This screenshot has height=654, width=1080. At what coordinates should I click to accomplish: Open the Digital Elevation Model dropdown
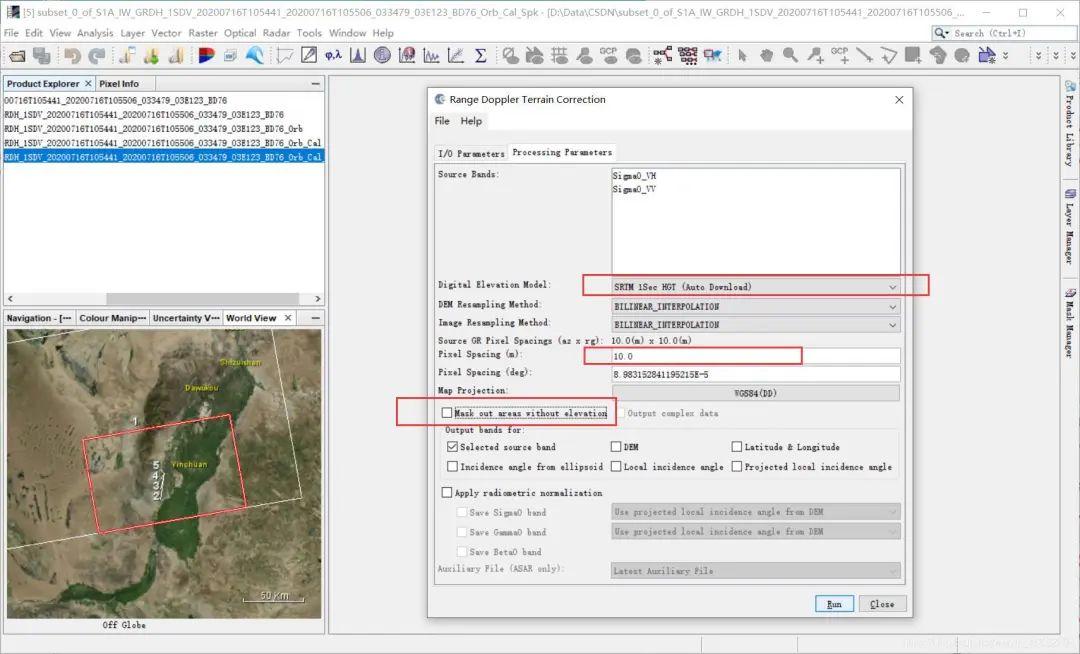pos(755,286)
